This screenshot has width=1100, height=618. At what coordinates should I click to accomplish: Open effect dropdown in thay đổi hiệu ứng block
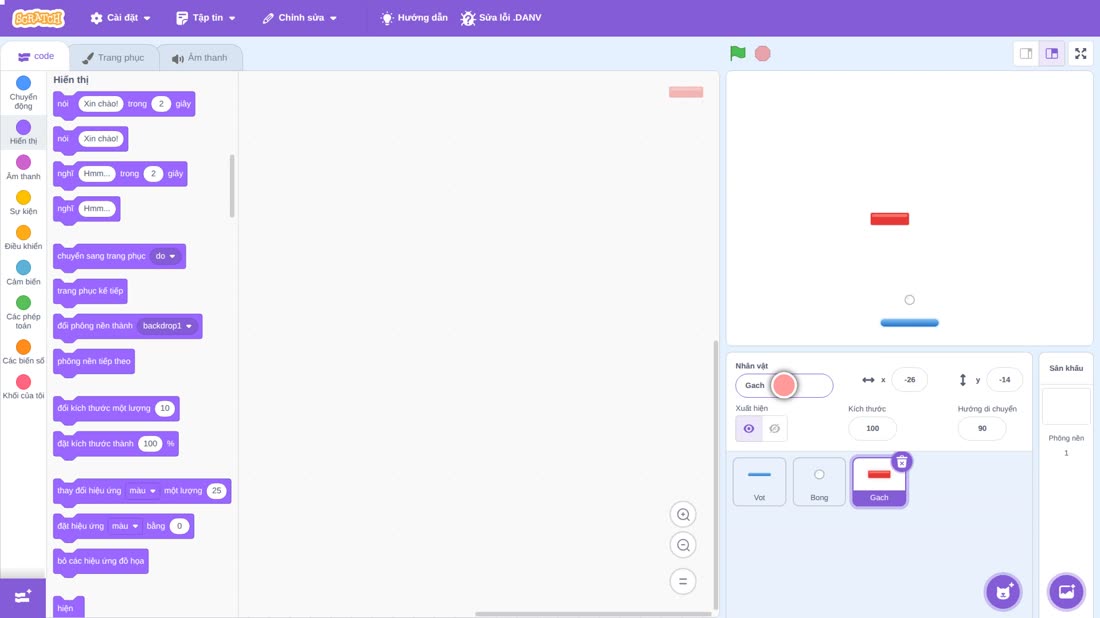coord(142,491)
